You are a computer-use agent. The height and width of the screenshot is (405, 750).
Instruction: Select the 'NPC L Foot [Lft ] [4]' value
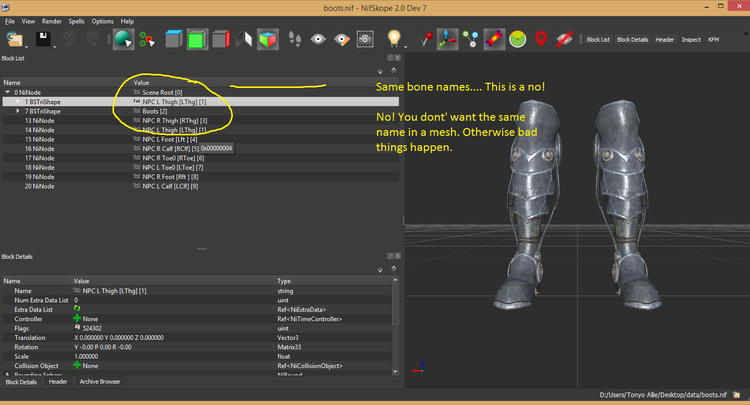(170, 139)
